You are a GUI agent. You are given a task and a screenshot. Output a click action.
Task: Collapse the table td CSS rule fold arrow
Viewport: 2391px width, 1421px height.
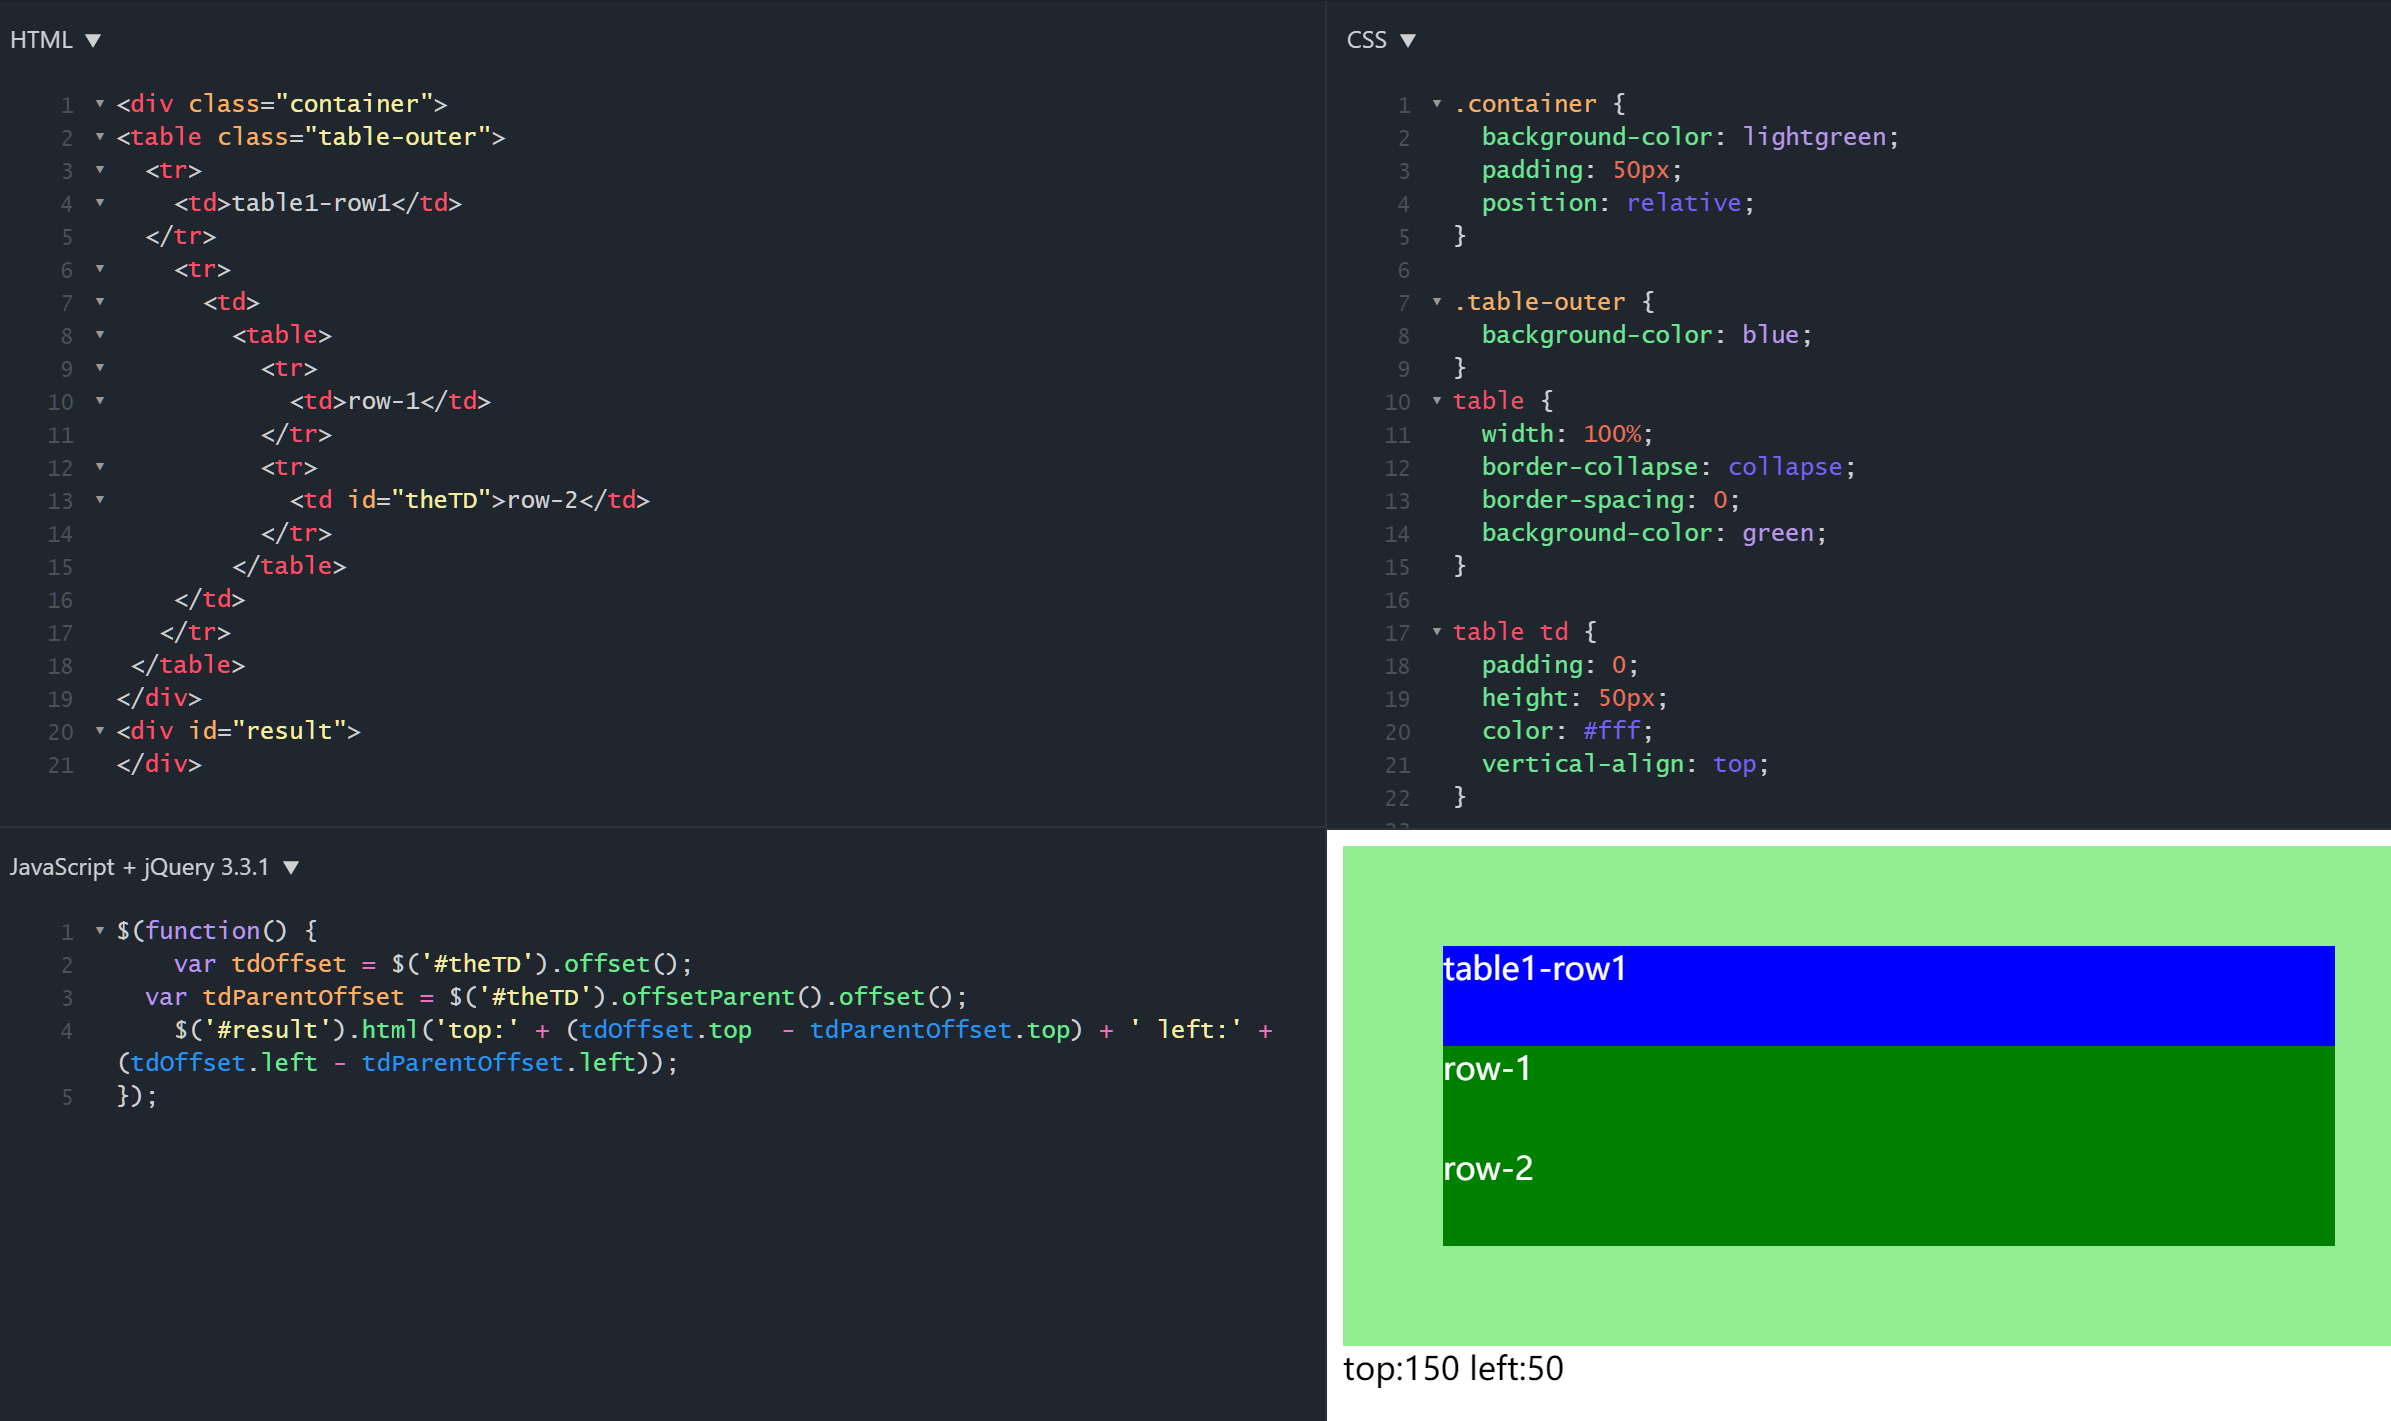coord(1437,632)
